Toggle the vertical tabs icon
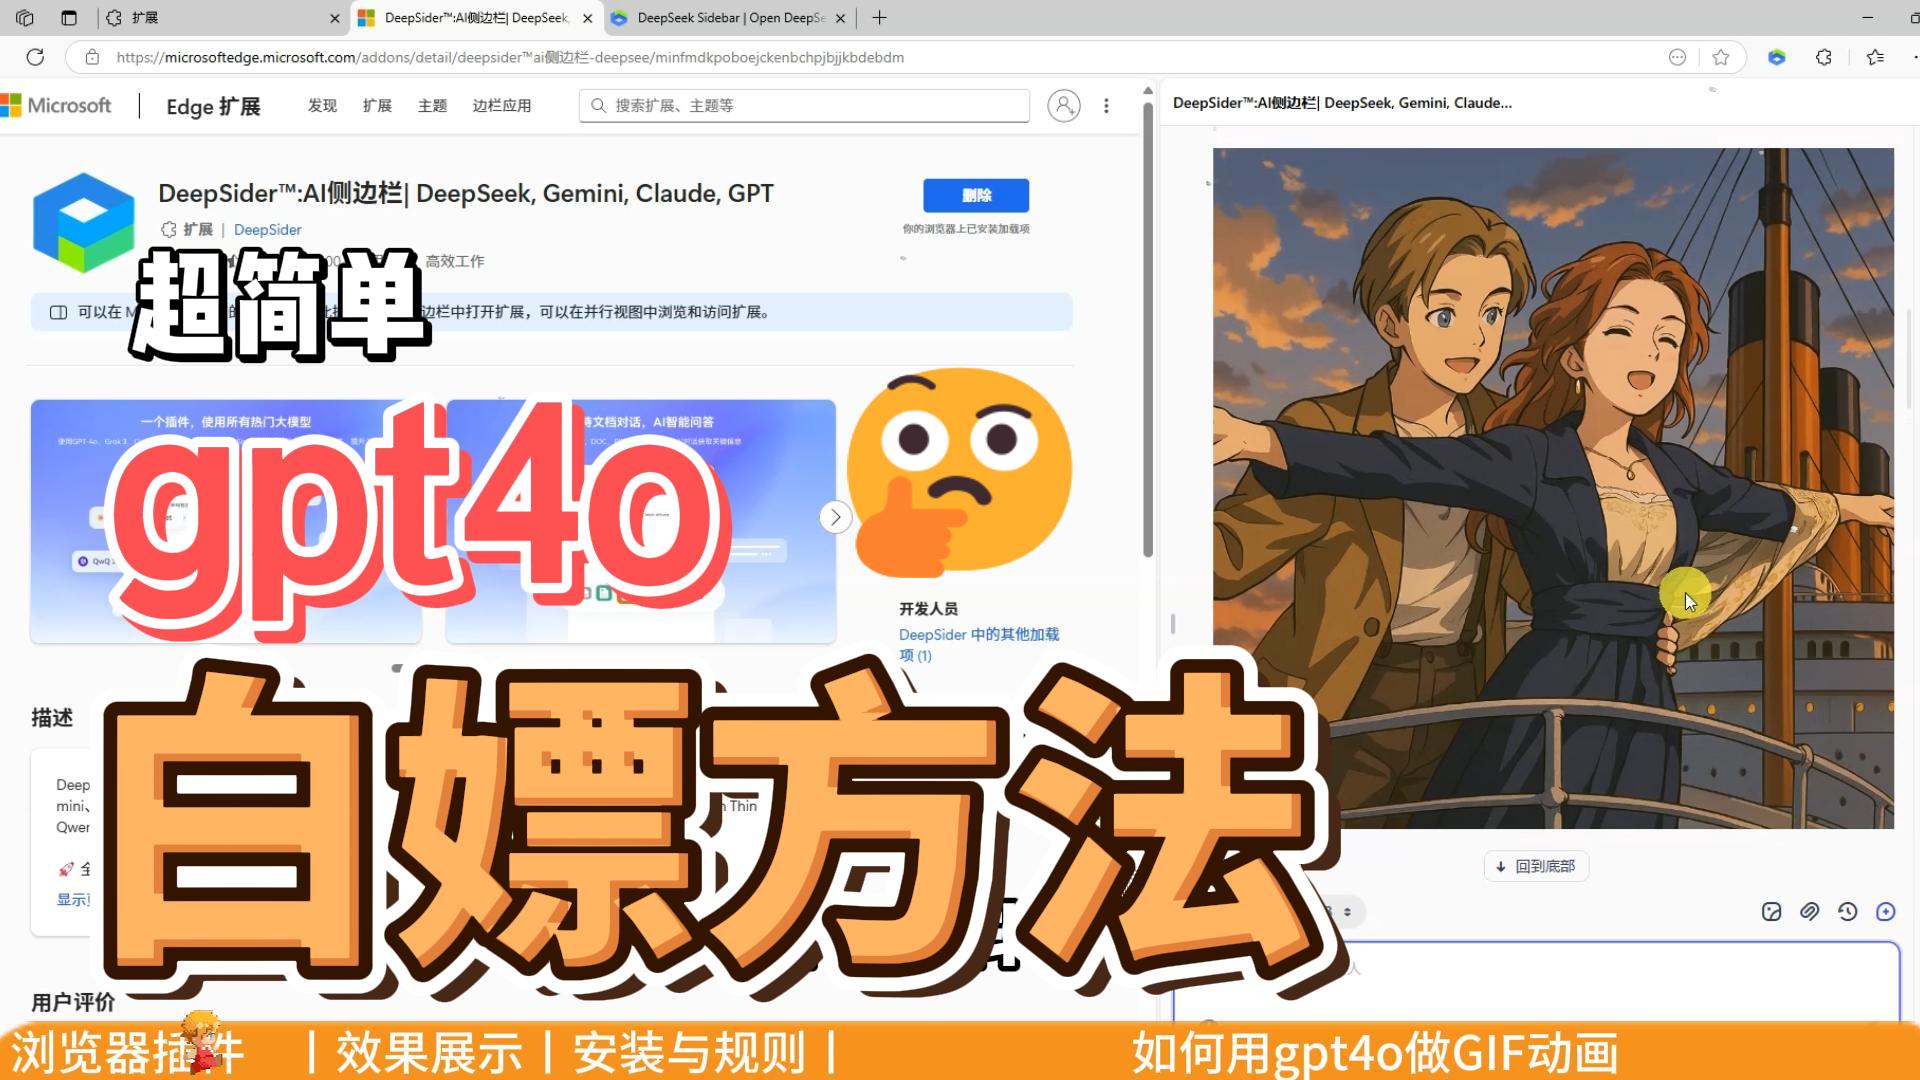1920x1080 pixels. (69, 18)
